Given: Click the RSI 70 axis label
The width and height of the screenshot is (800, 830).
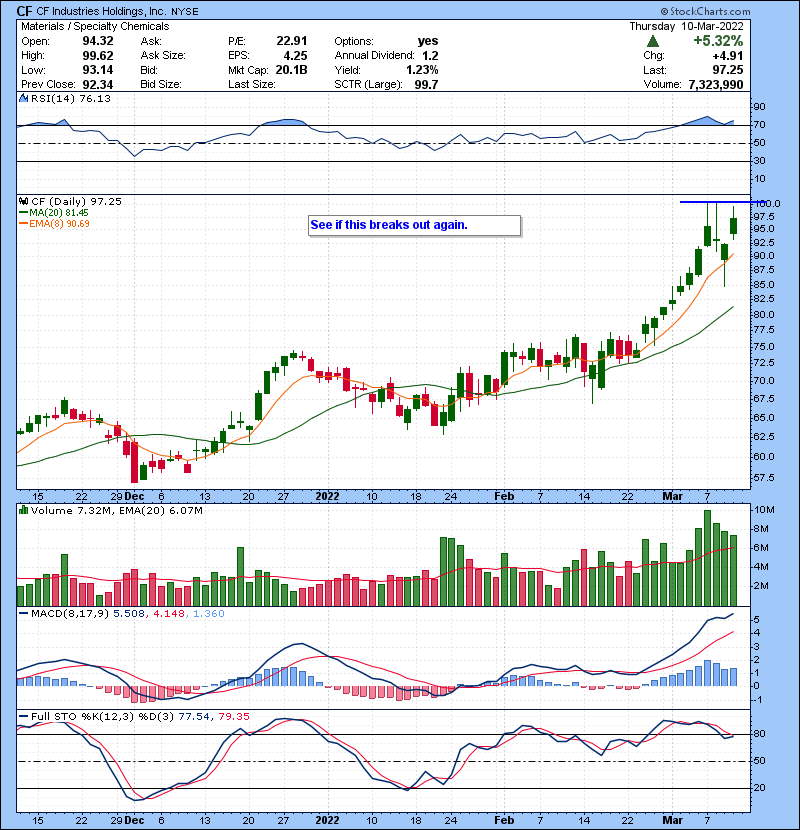Looking at the screenshot, I should click(x=759, y=125).
